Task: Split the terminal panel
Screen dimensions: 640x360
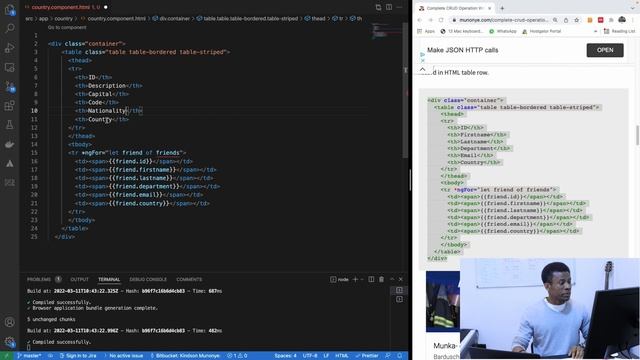Action: point(371,279)
